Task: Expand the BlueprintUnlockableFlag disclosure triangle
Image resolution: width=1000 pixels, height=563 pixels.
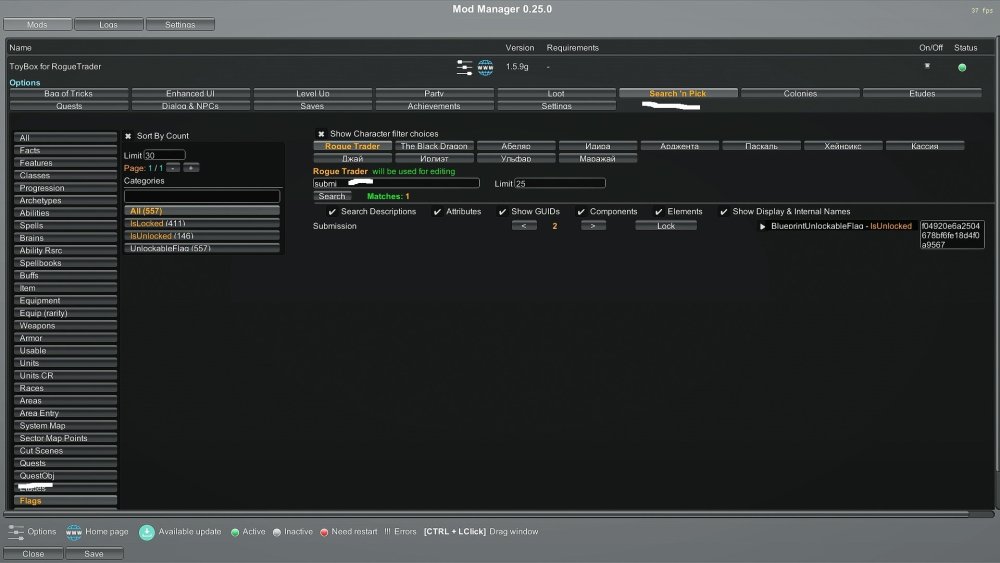Action: click(x=763, y=227)
